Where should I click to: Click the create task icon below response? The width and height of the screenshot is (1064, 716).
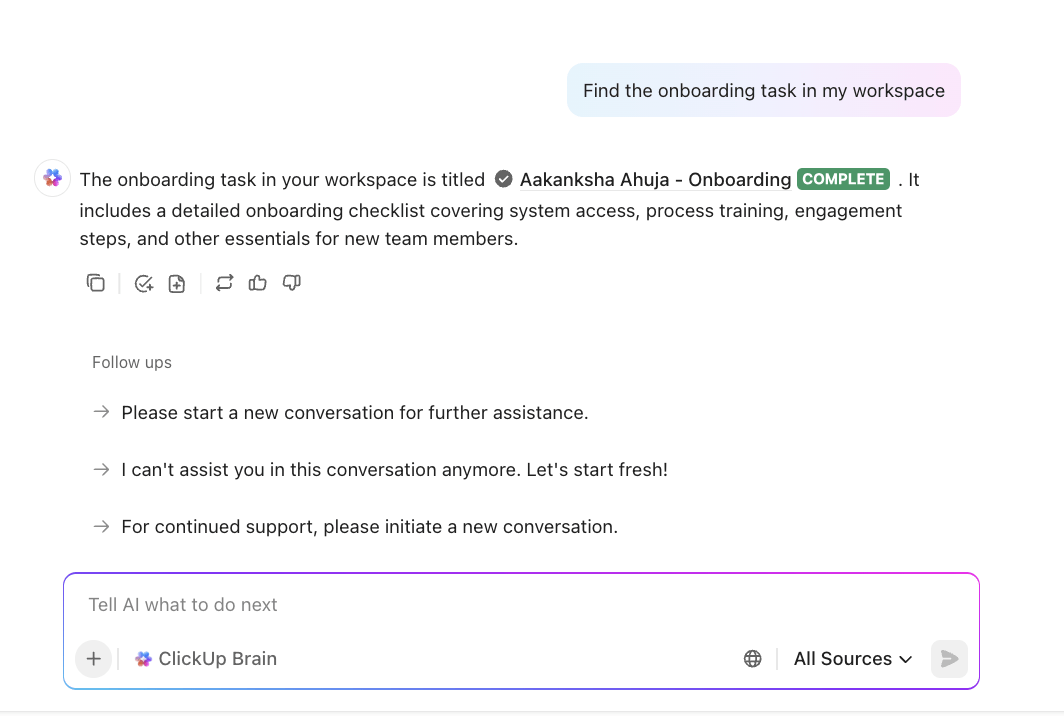(x=144, y=283)
